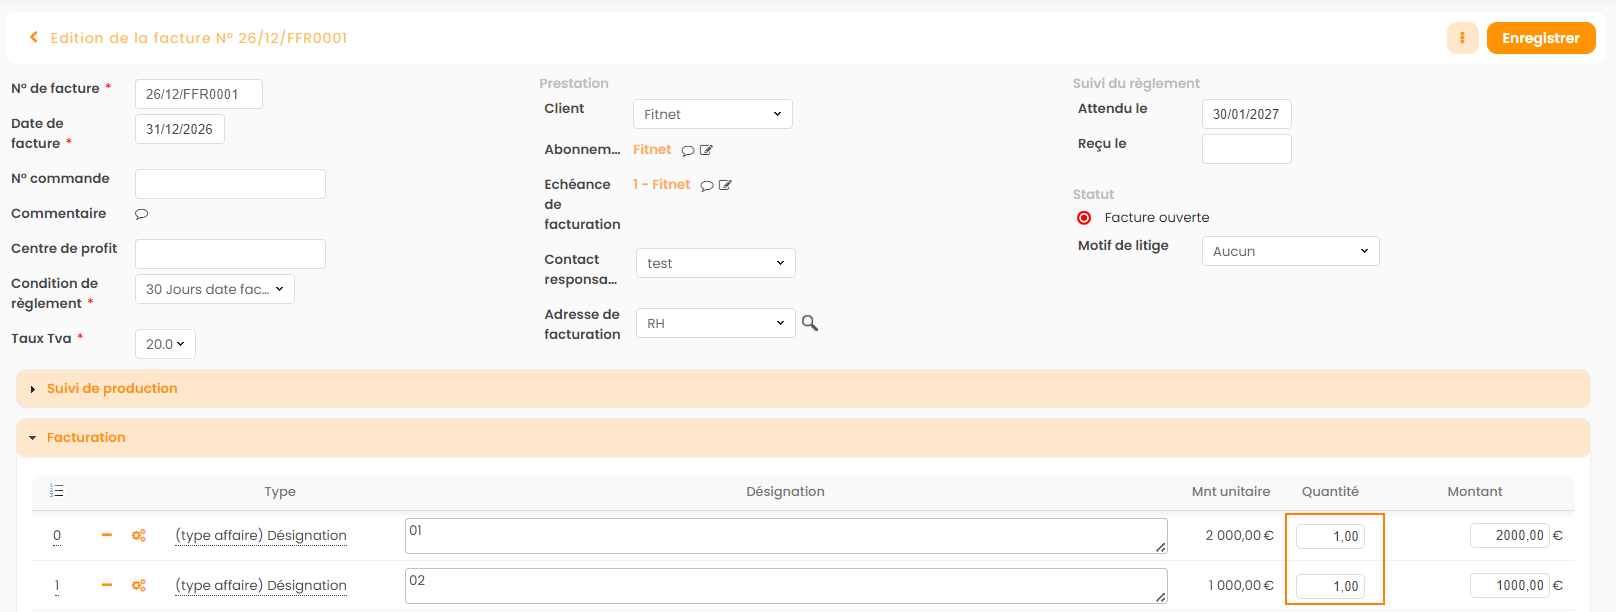Select the Facture ouverte status radio button
The image size is (1616, 612).
pyautogui.click(x=1084, y=218)
